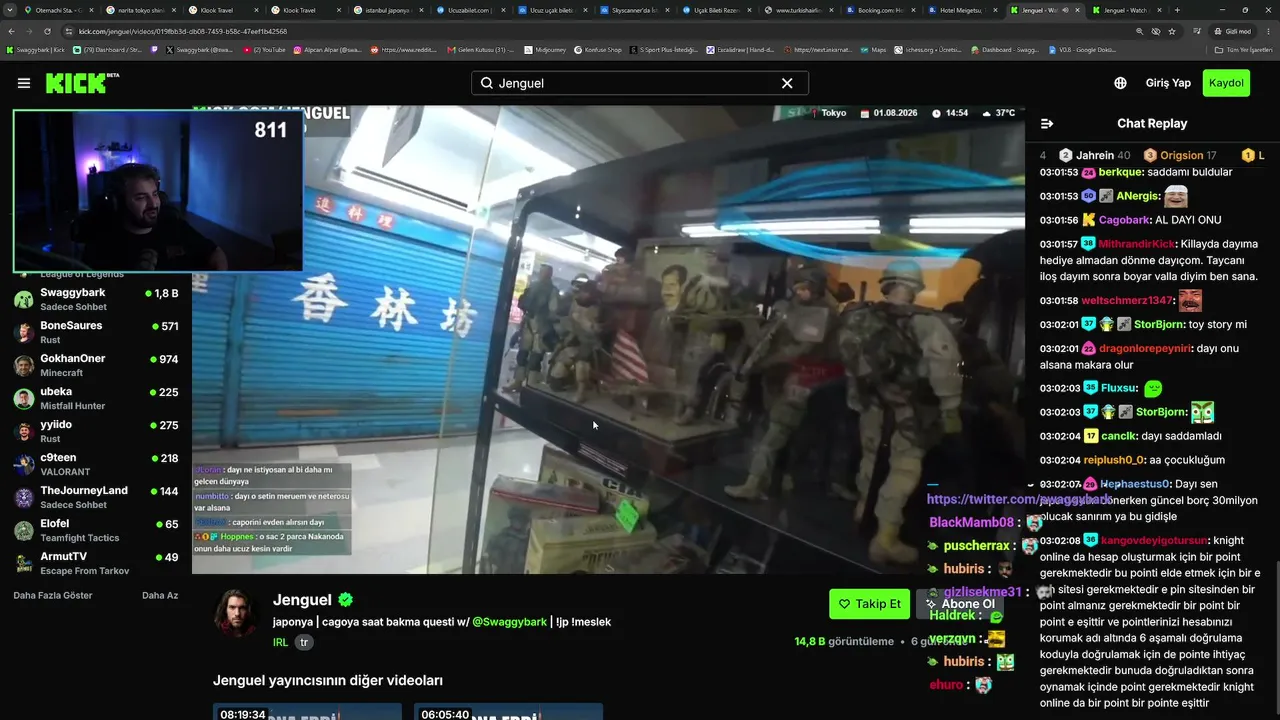Click Jahrein in top gifters bar
1280x720 pixels.
[1094, 155]
